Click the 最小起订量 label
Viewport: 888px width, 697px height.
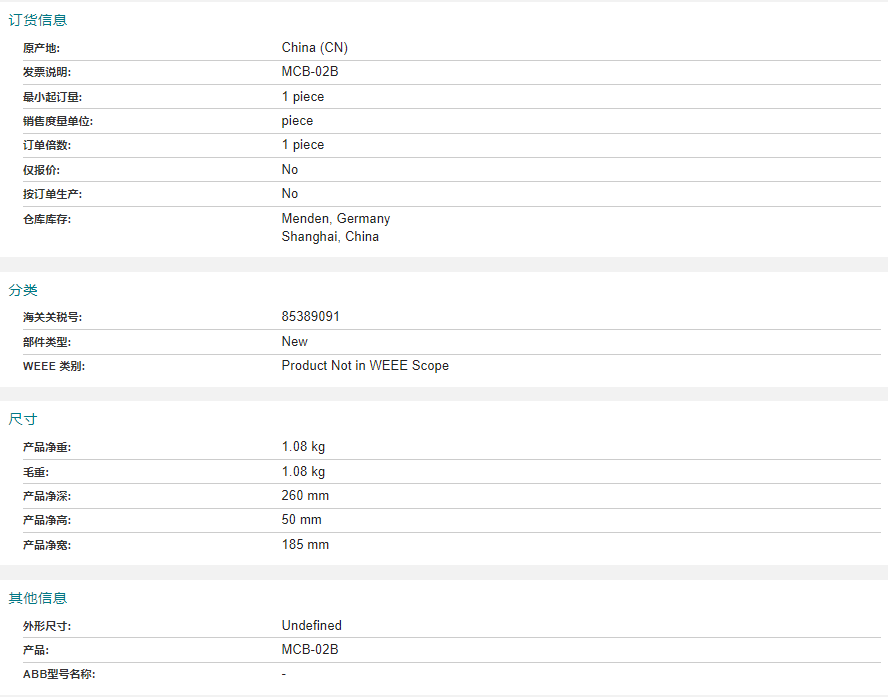(x=53, y=97)
